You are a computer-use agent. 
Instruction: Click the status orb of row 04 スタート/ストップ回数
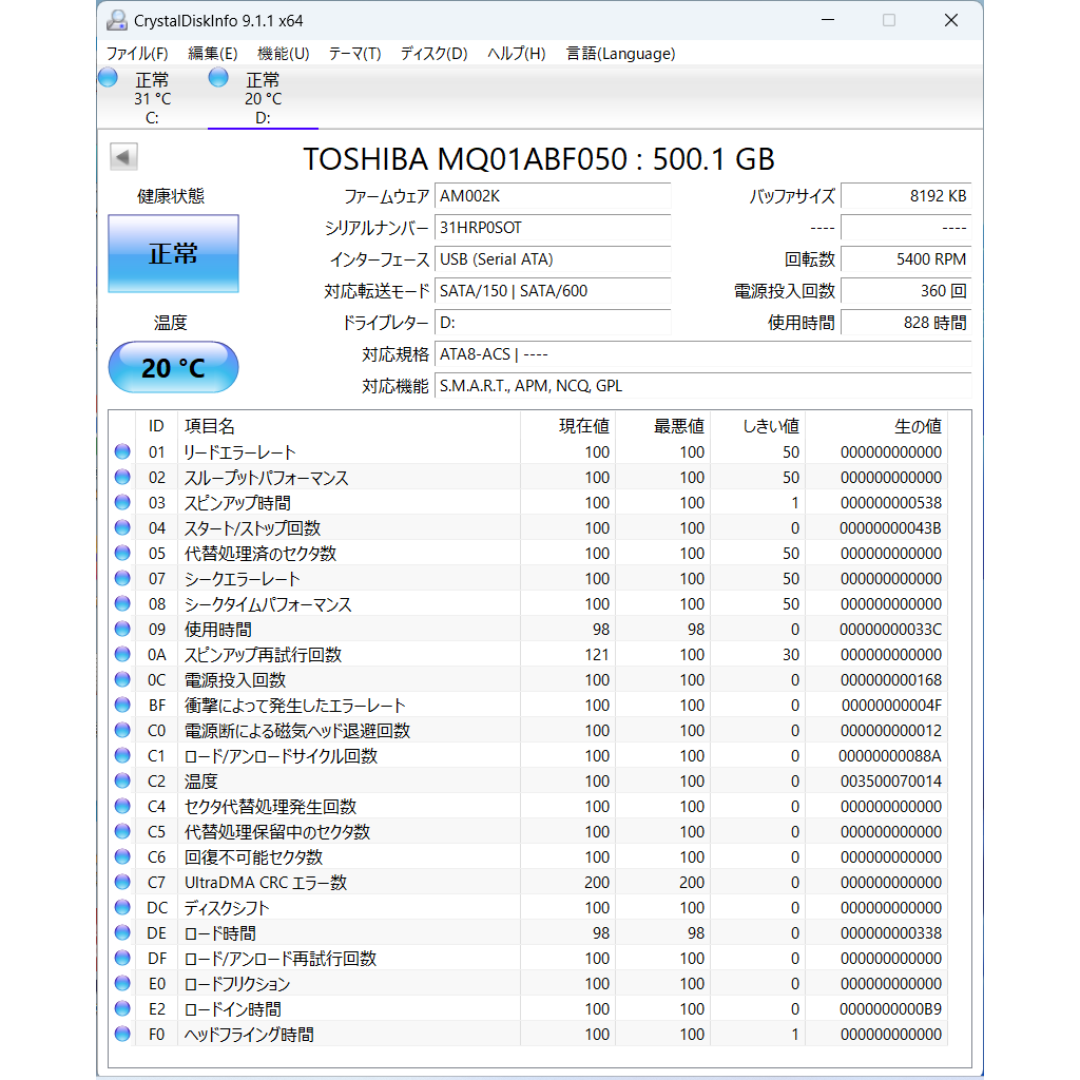point(123,528)
